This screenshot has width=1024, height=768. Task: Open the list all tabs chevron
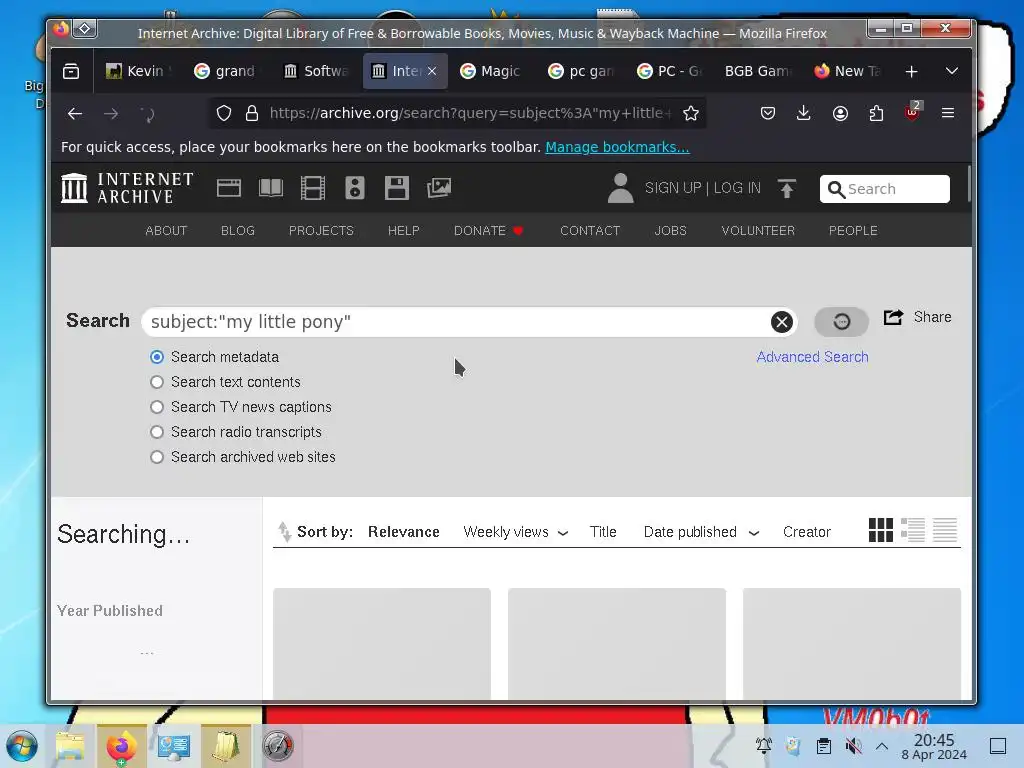952,71
